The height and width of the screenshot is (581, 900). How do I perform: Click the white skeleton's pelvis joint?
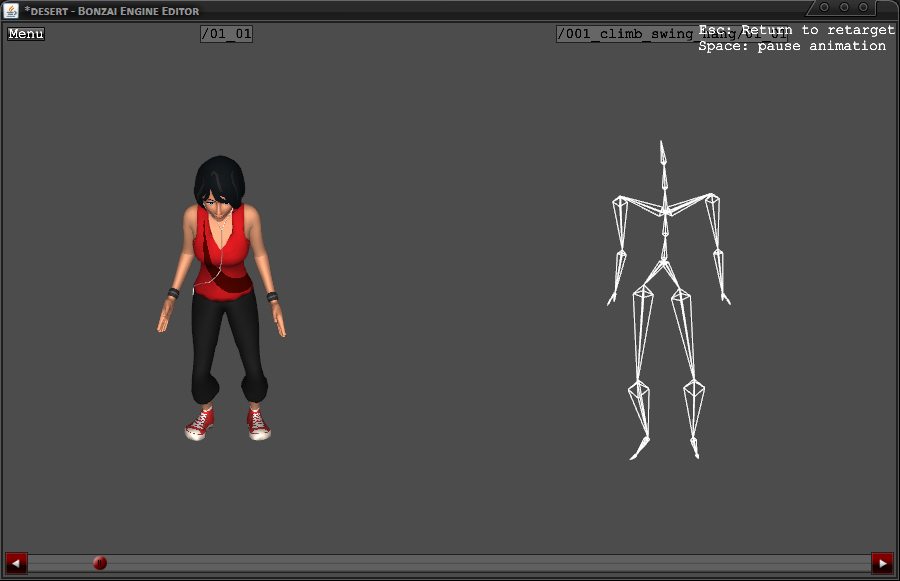click(663, 263)
